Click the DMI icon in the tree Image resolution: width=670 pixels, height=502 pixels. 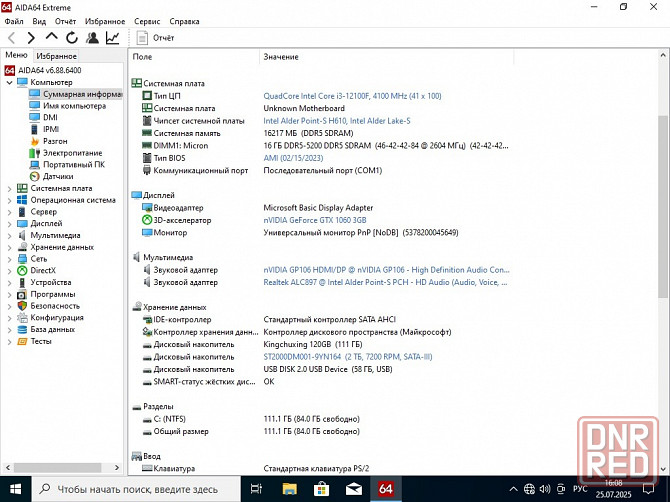click(x=35, y=117)
